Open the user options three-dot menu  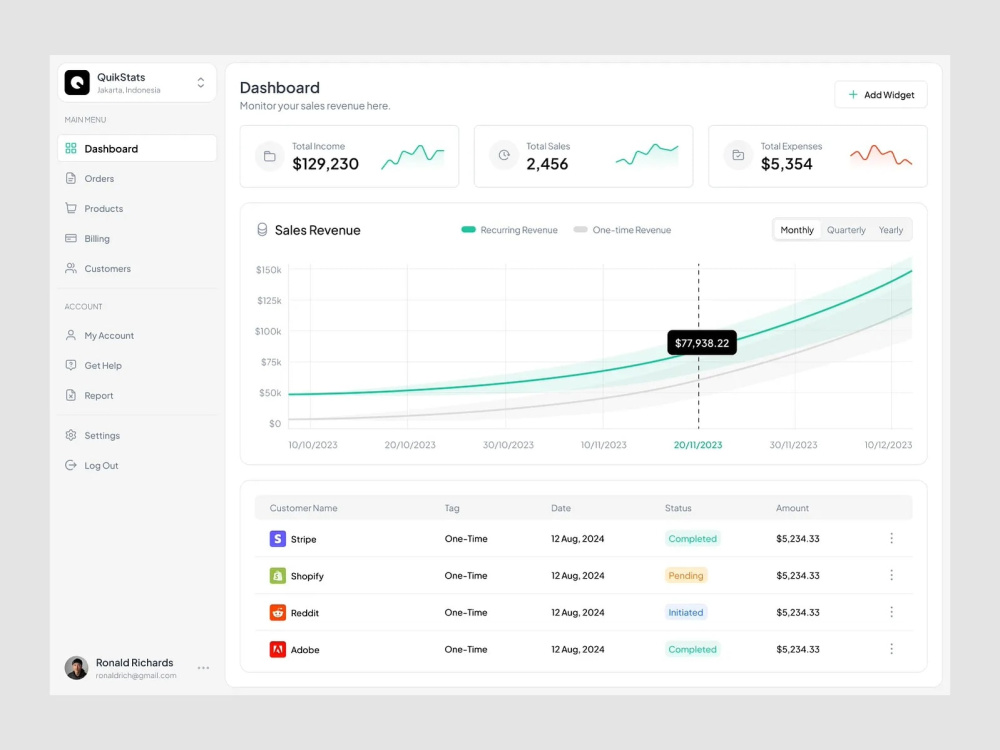[203, 668]
